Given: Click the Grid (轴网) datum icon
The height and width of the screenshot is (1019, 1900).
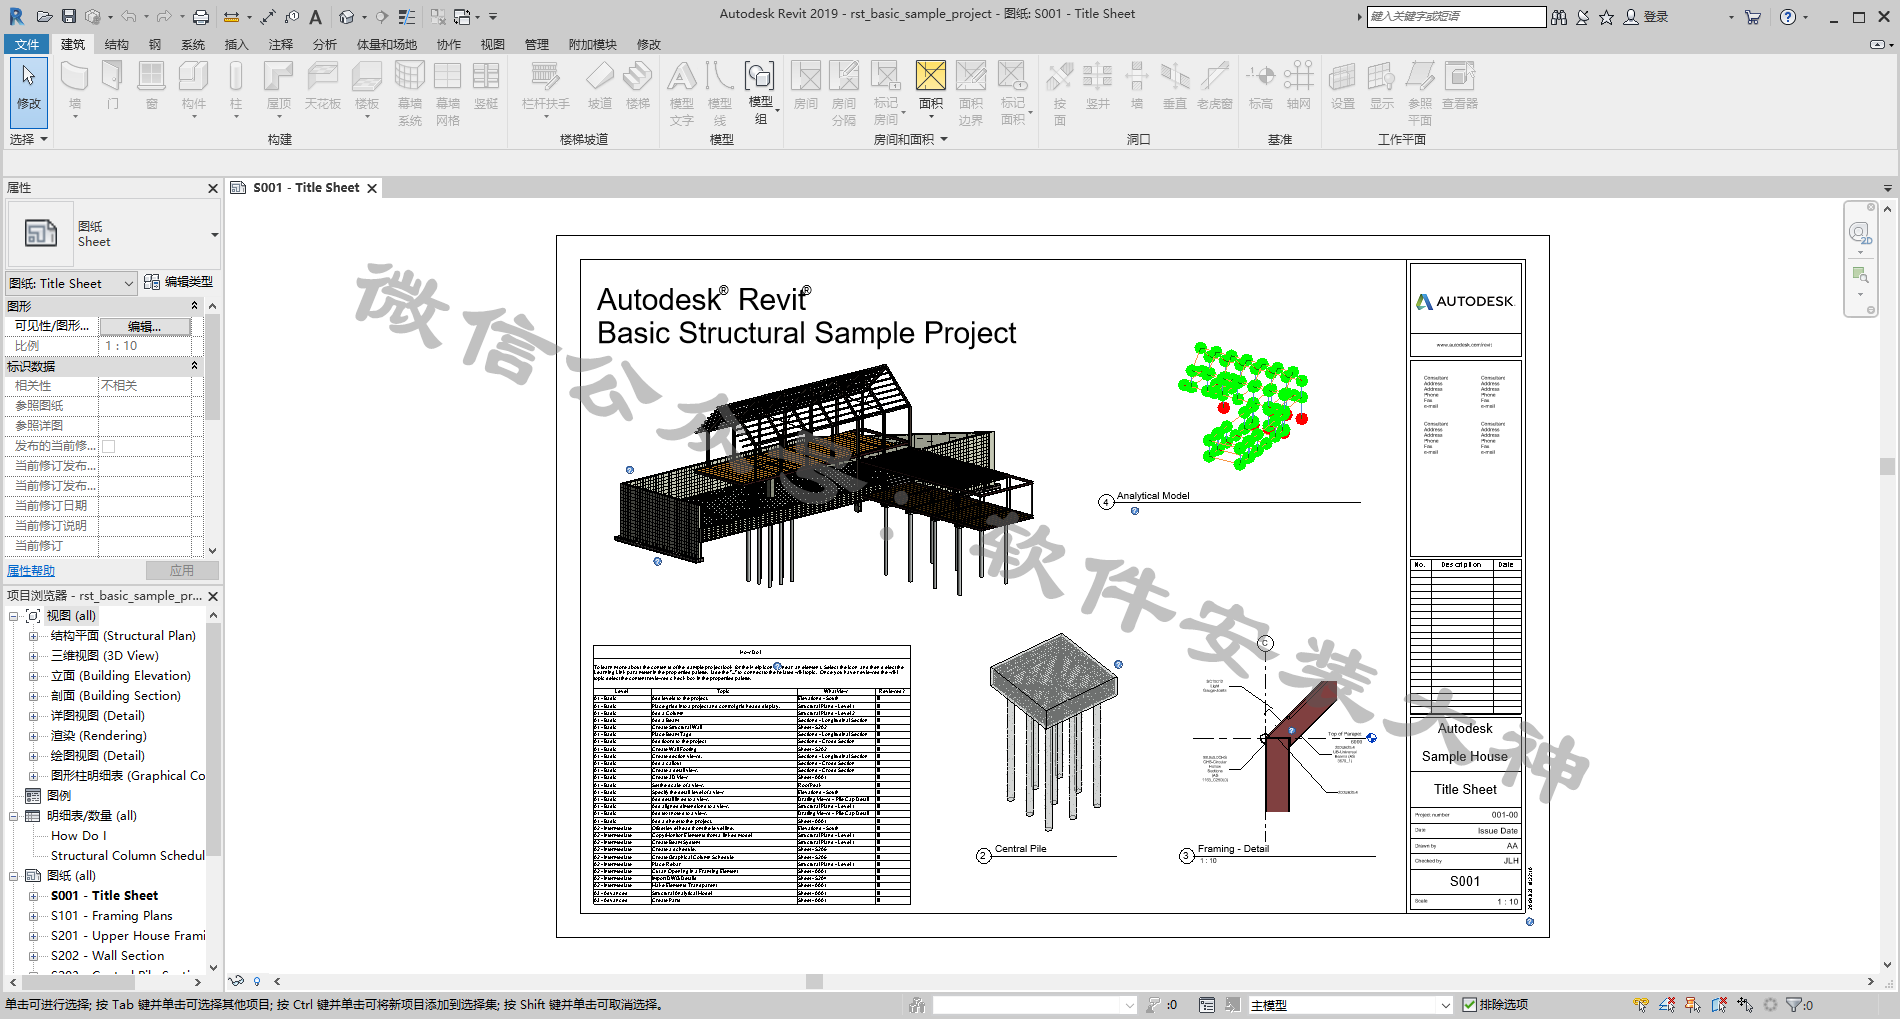Looking at the screenshot, I should 1299,78.
